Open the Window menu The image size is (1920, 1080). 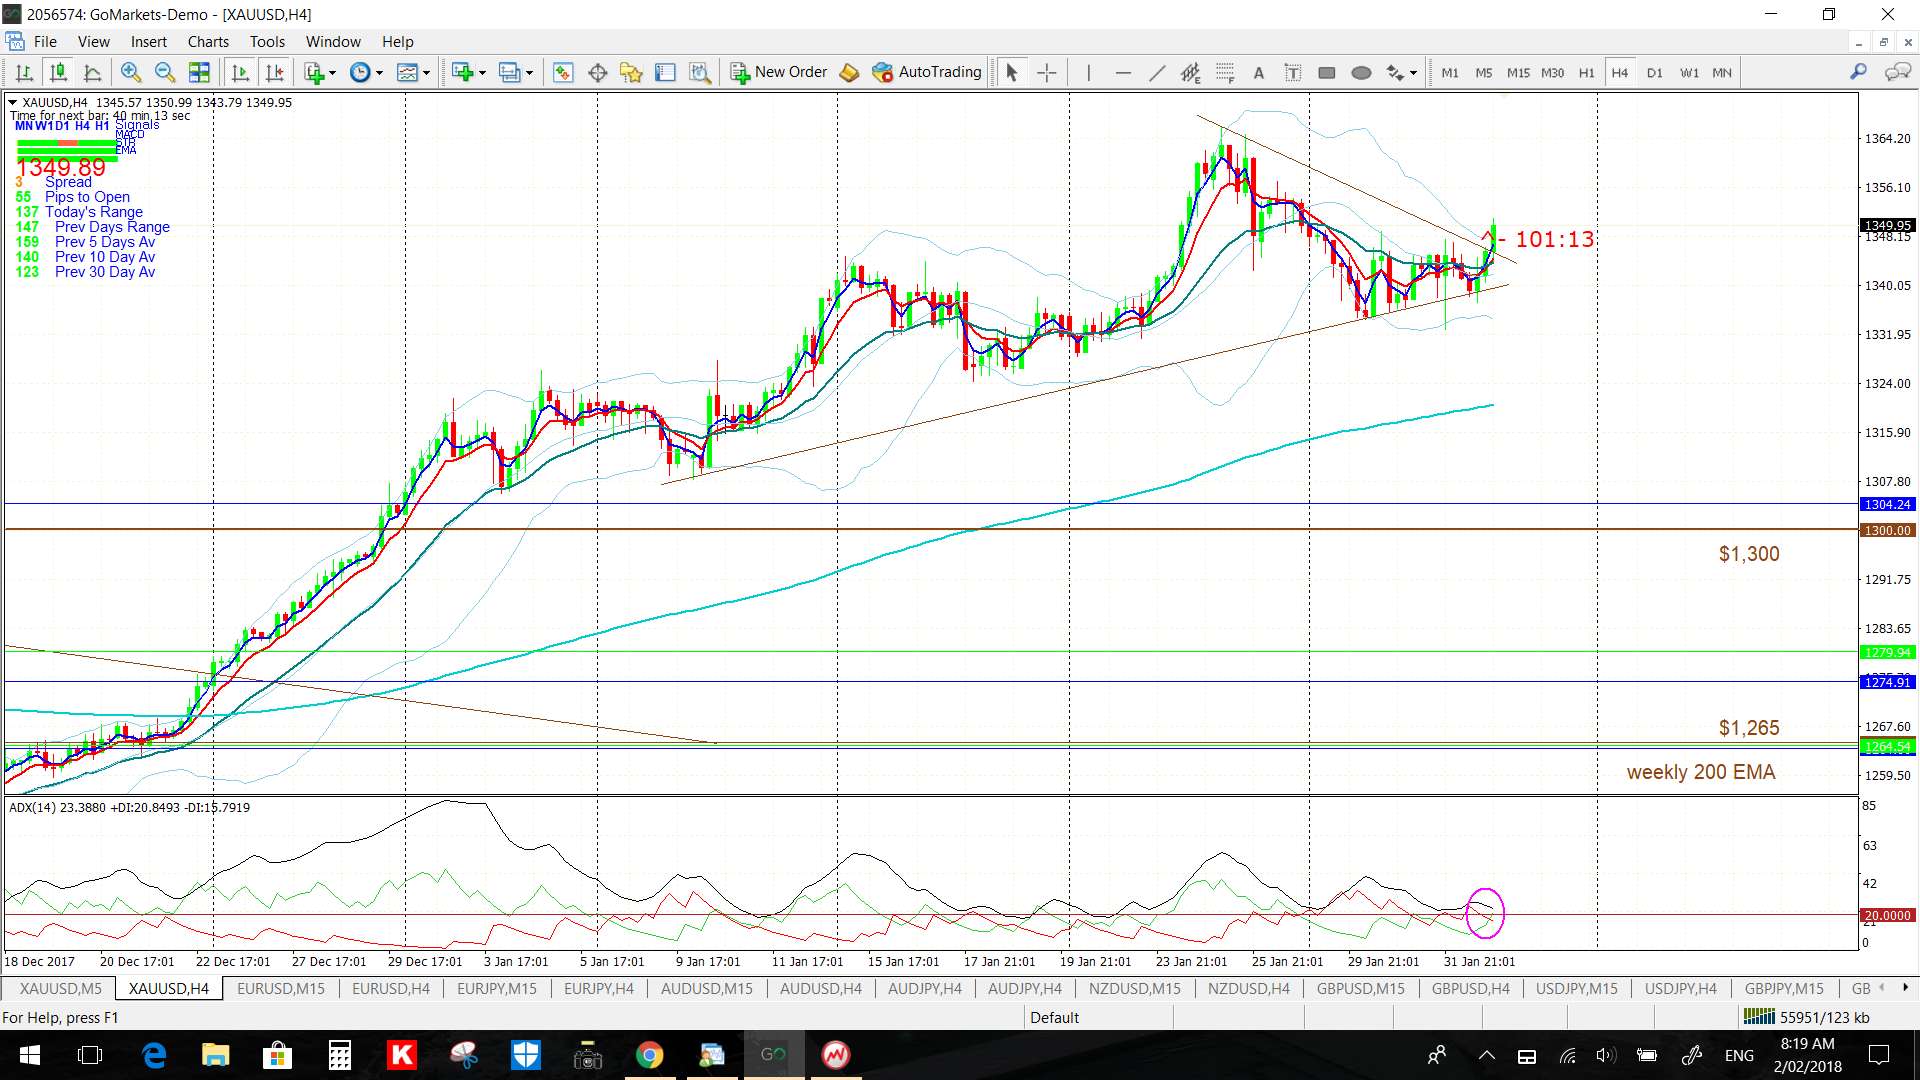point(333,41)
